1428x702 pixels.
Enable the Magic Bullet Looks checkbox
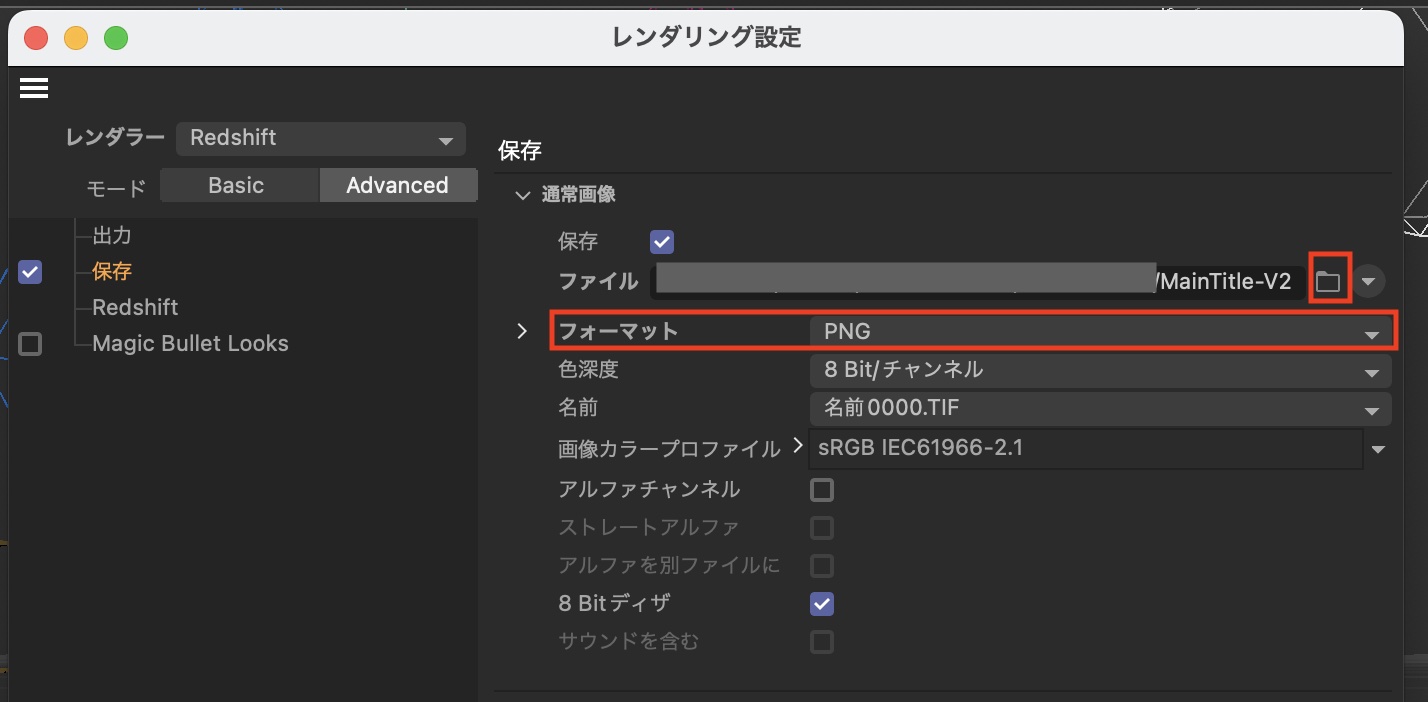tap(30, 344)
